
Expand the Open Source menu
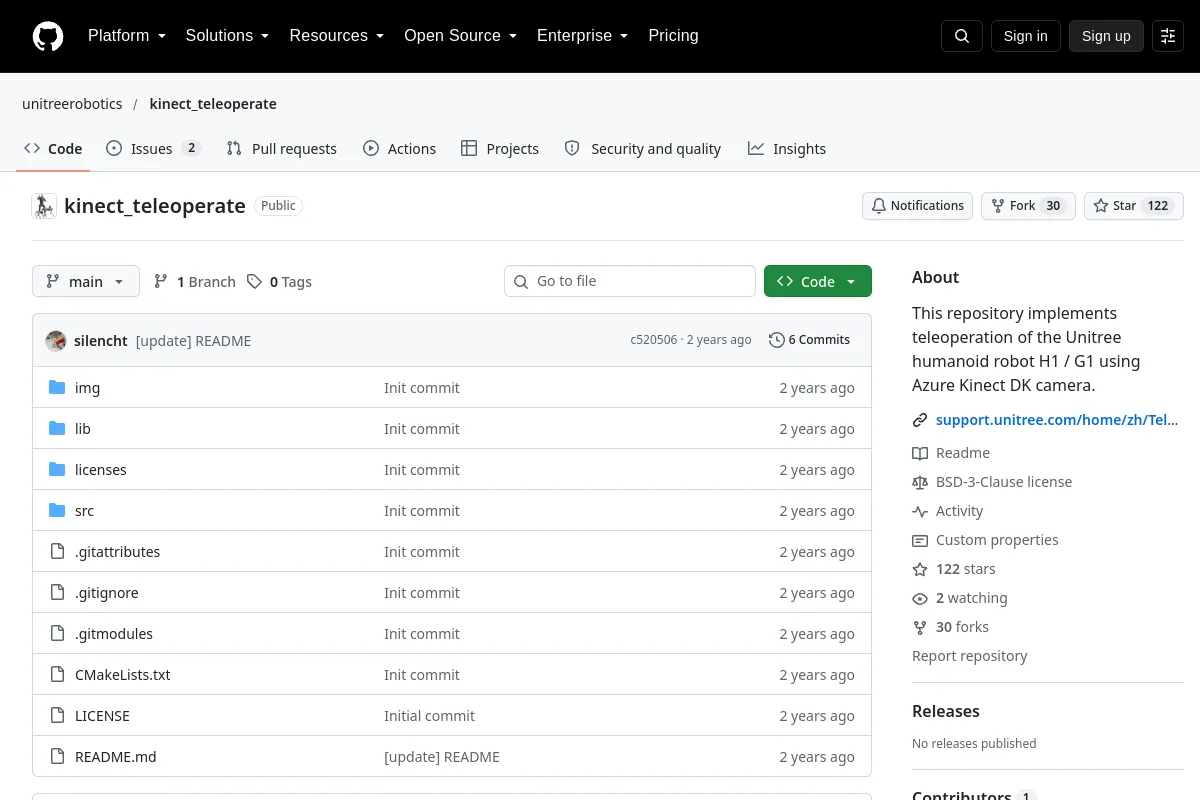(x=461, y=36)
